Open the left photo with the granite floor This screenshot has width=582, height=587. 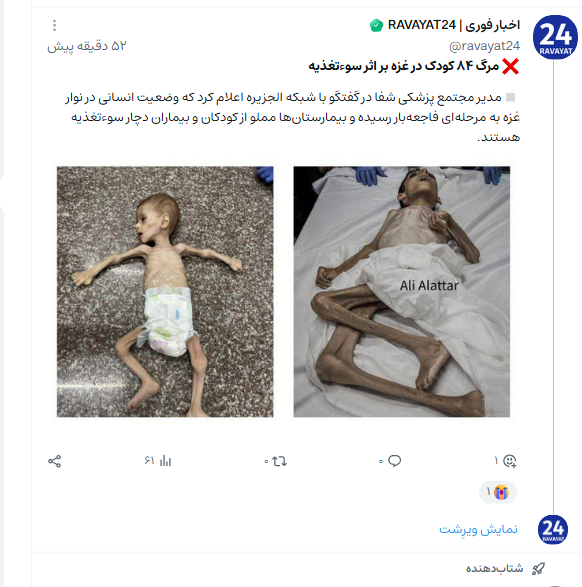click(x=165, y=292)
